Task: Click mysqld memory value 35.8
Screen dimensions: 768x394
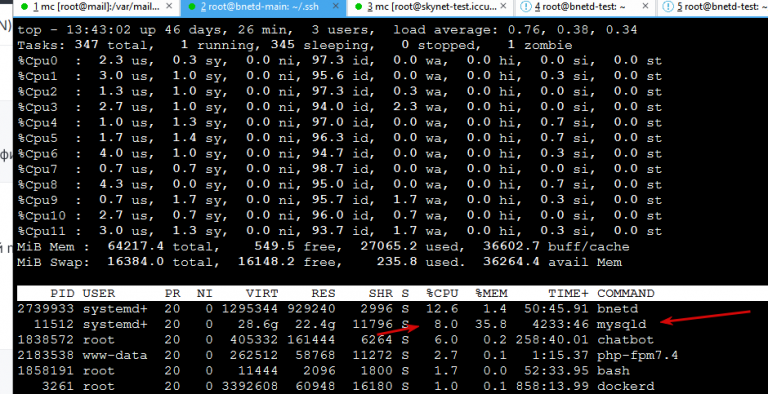Action: (491, 324)
